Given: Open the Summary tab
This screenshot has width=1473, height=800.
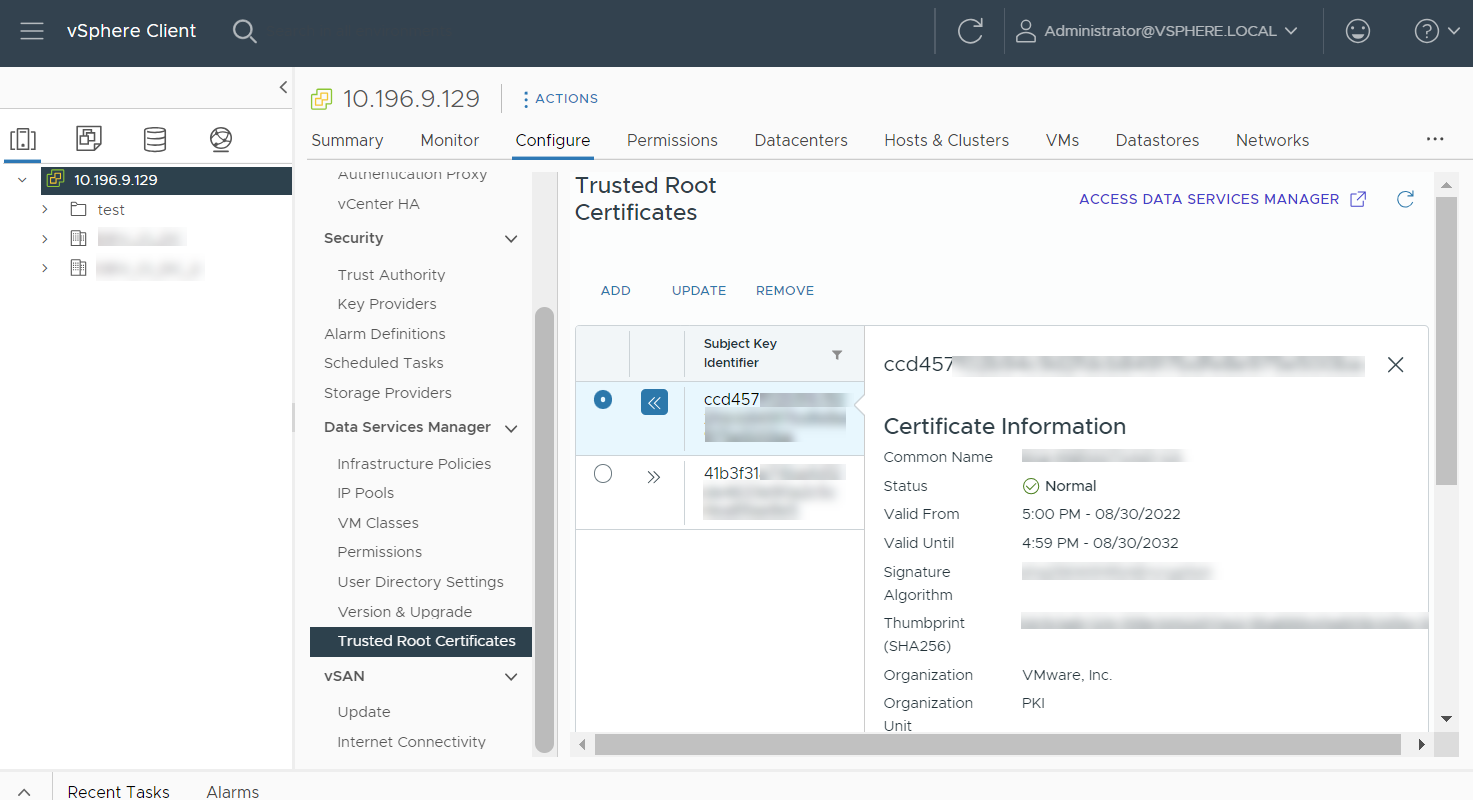Looking at the screenshot, I should 347,140.
